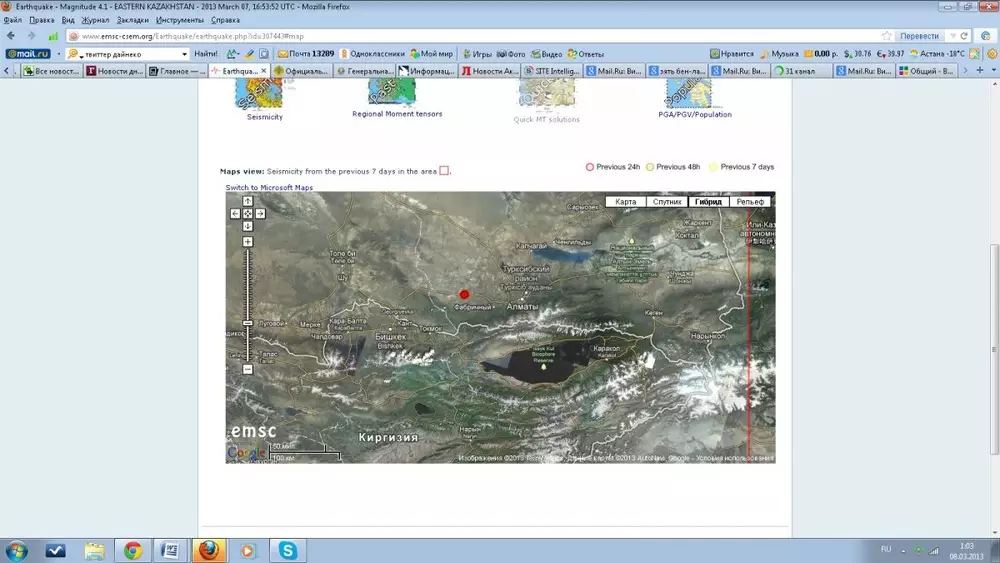Pan the map up with the arrow
The width and height of the screenshot is (1000, 563).
(x=248, y=201)
